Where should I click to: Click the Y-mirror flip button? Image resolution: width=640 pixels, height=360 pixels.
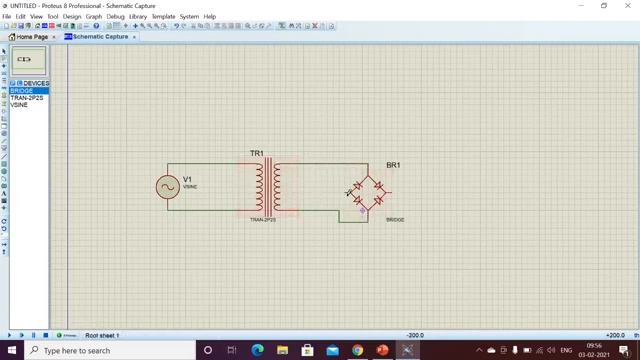4,252
